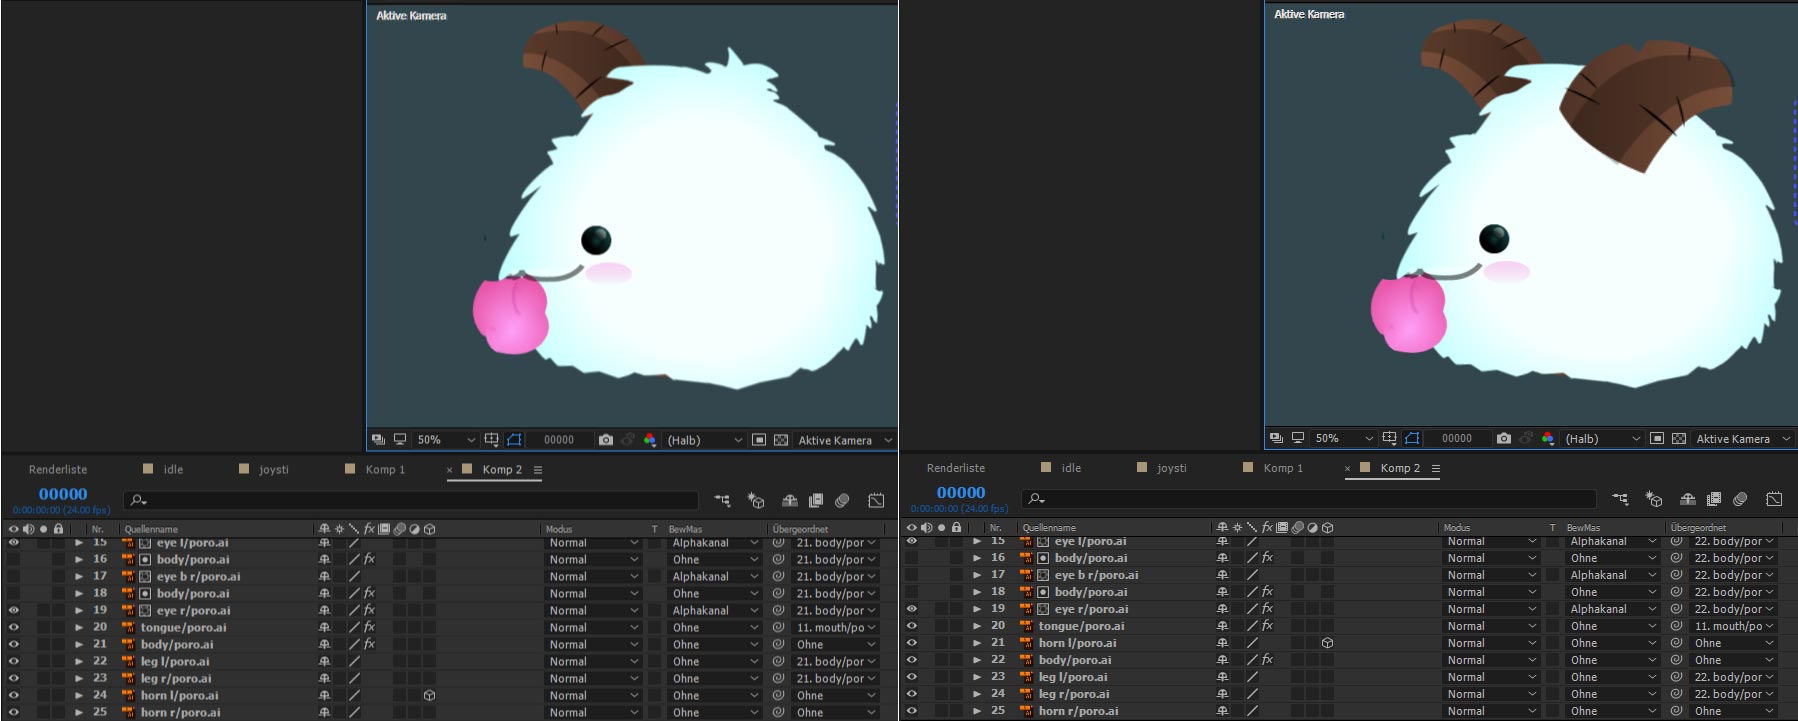This screenshot has width=1798, height=721.
Task: Toggle region of interest in left viewer
Action: (x=759, y=440)
